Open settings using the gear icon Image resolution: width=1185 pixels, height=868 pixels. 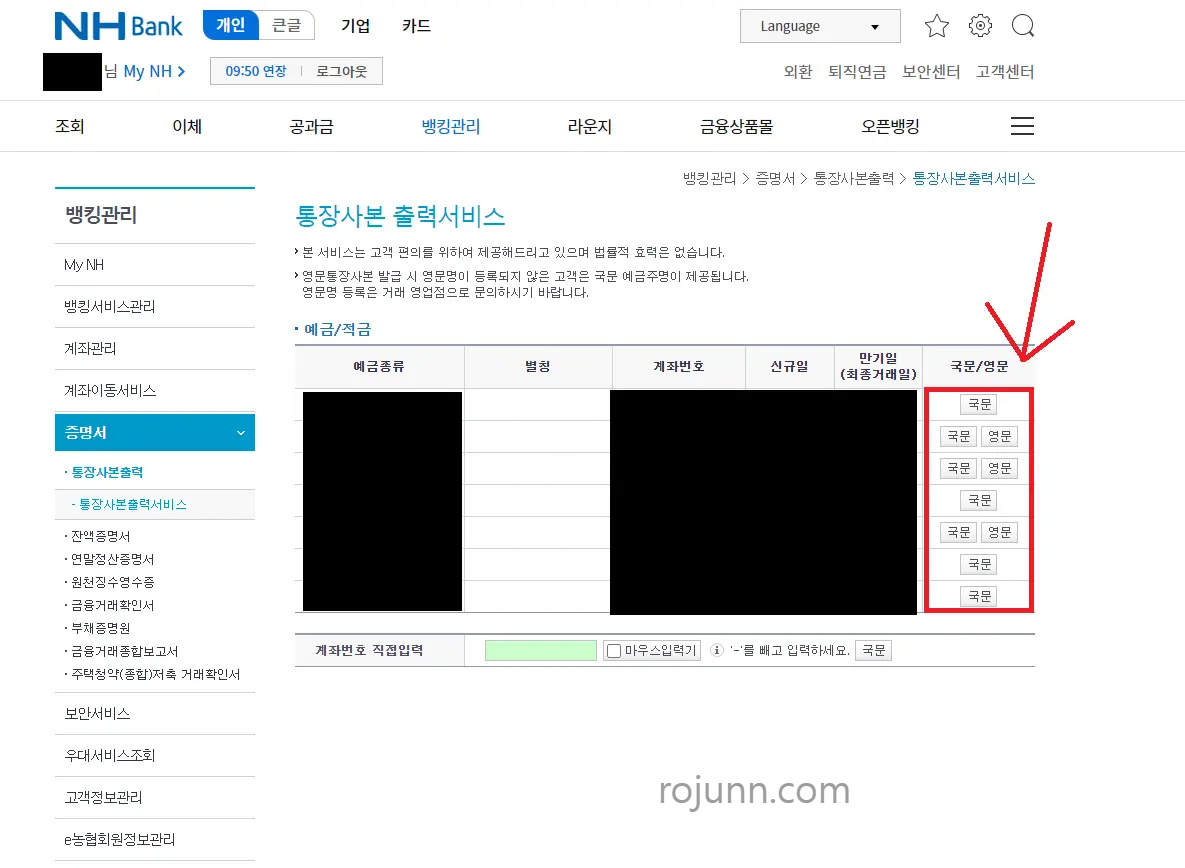click(x=979, y=26)
